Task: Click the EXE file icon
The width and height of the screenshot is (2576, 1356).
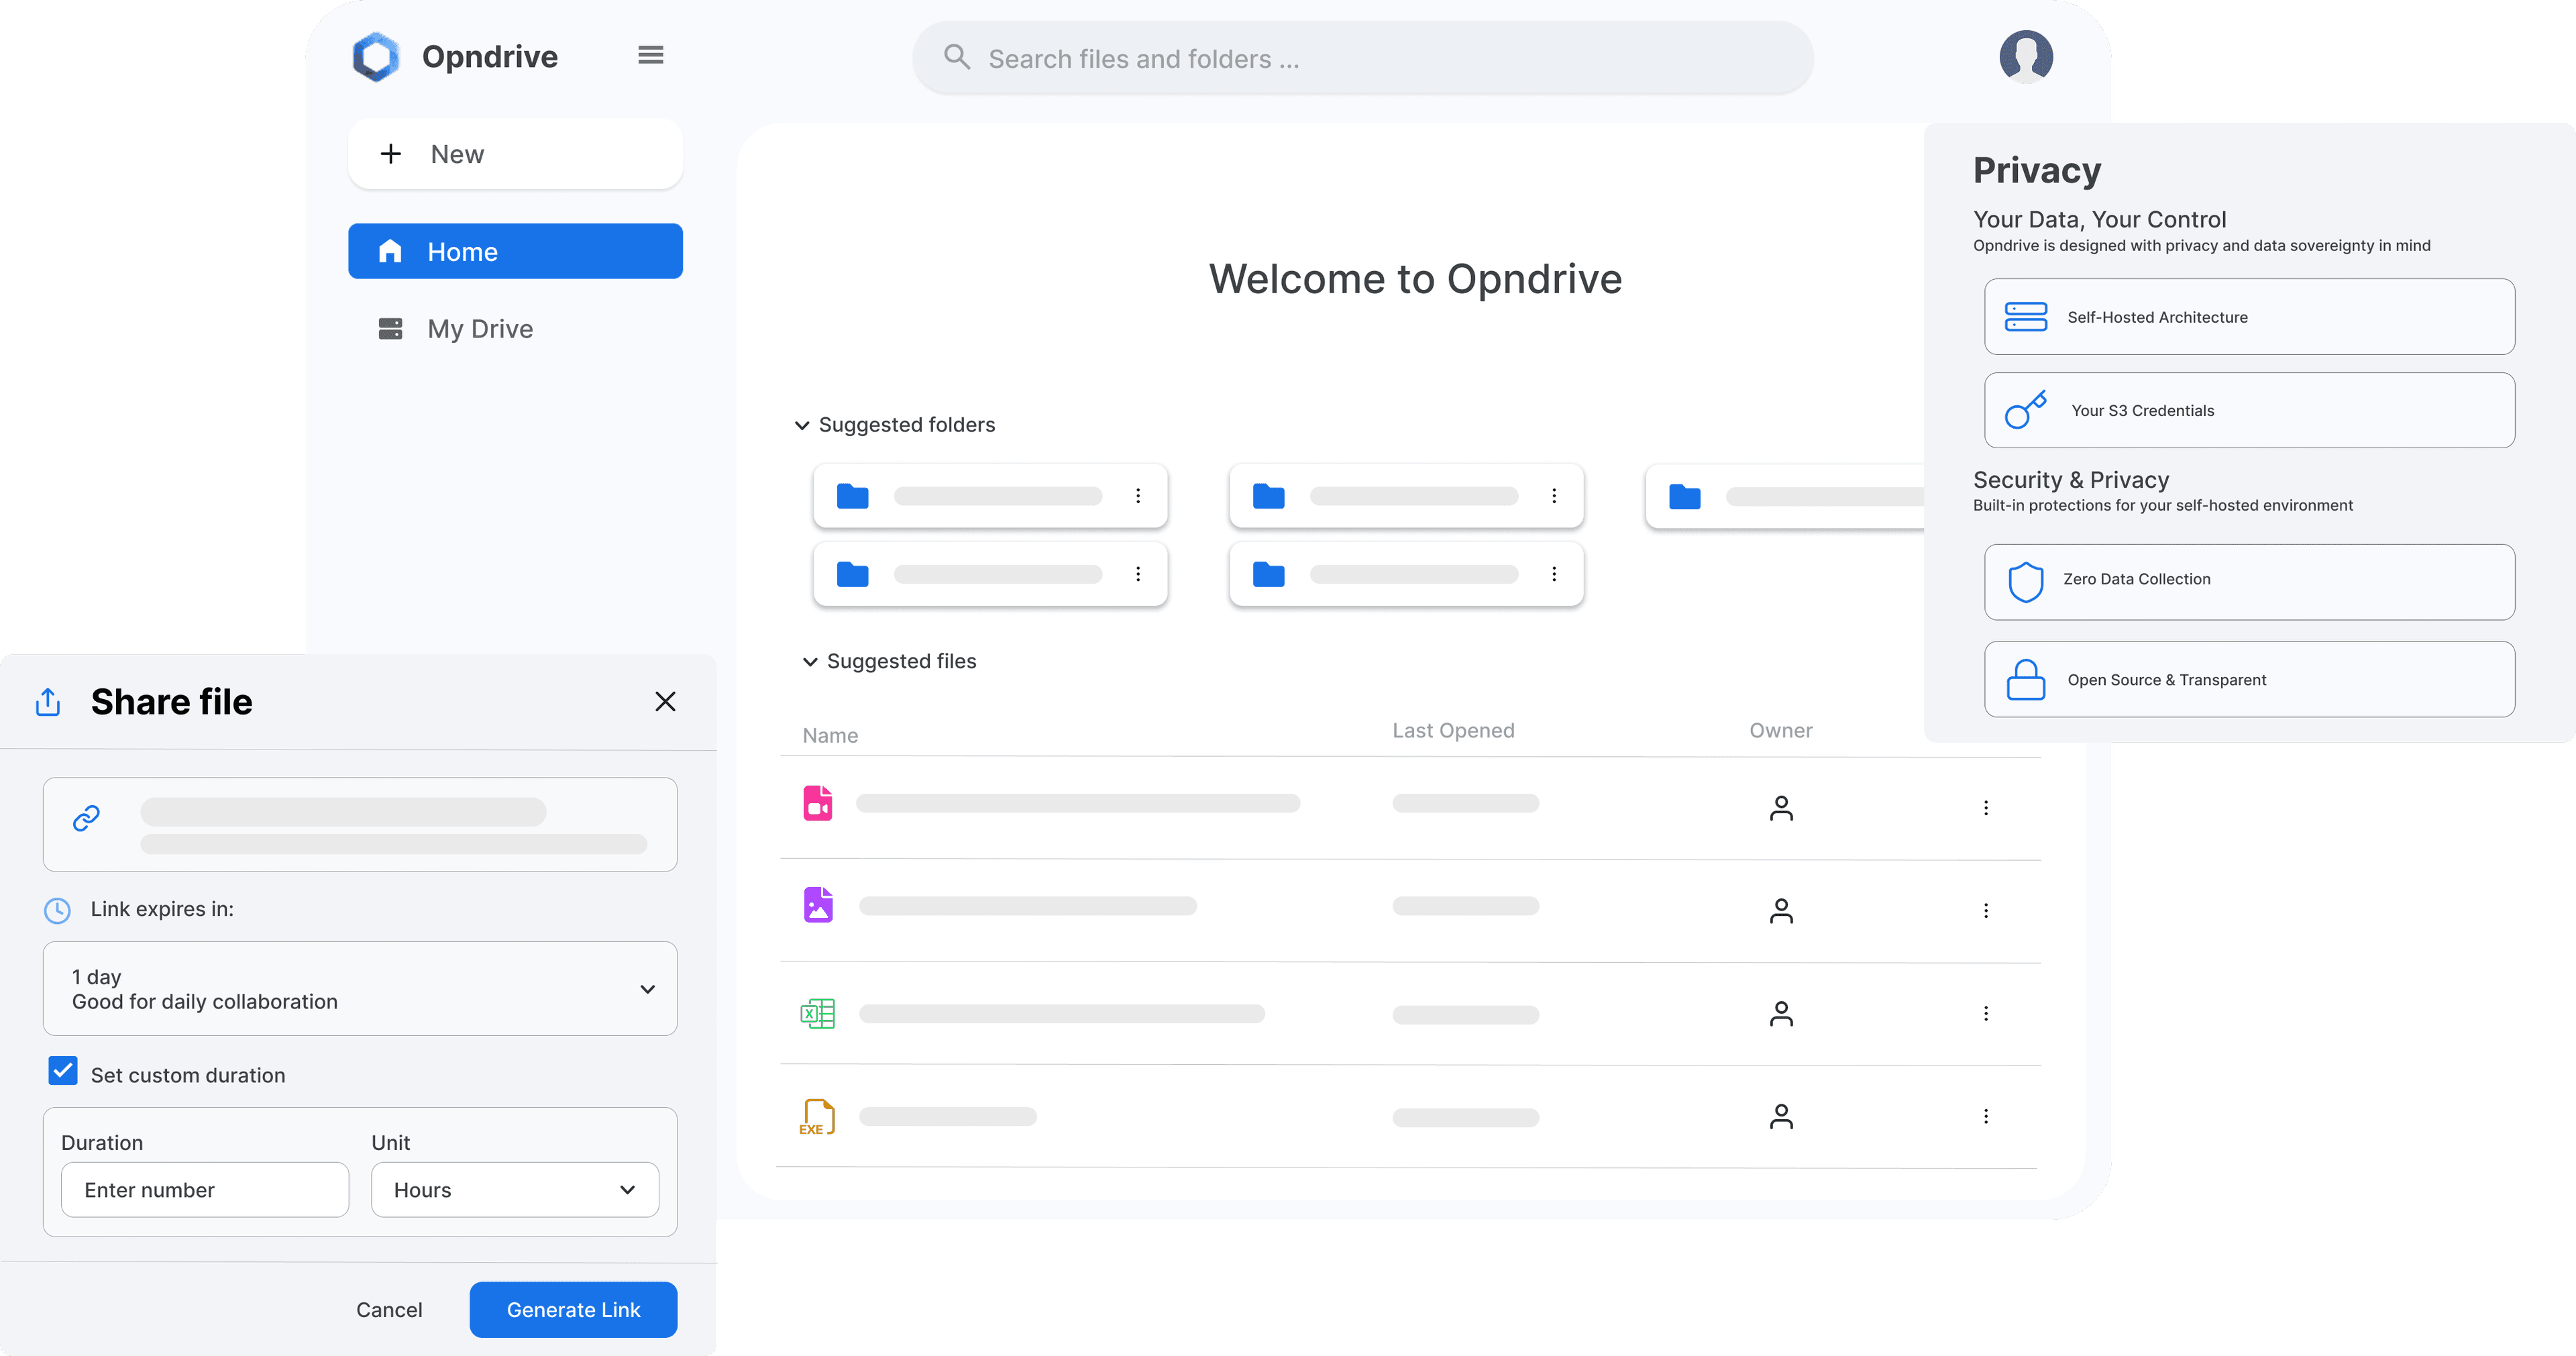Action: coord(817,1117)
